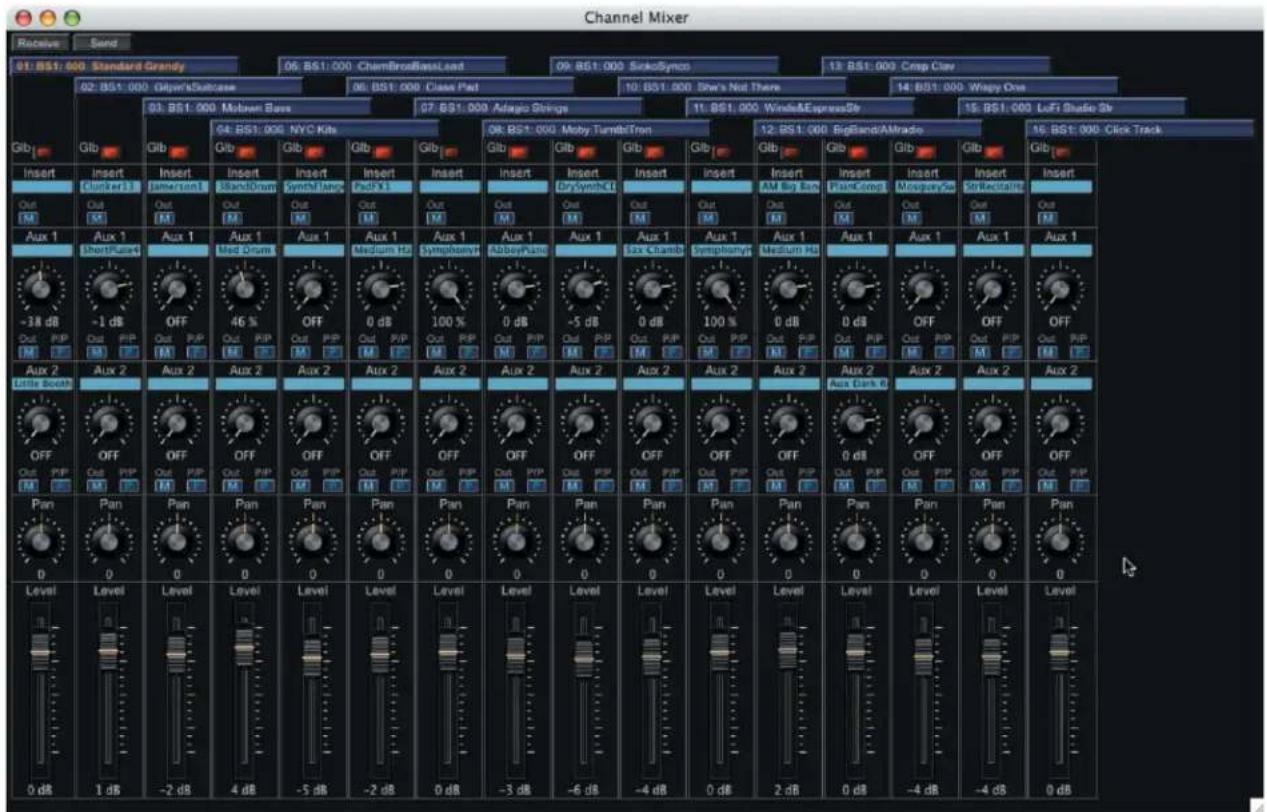Open the ShortPlate Aux 1 effect selector

click(110, 251)
